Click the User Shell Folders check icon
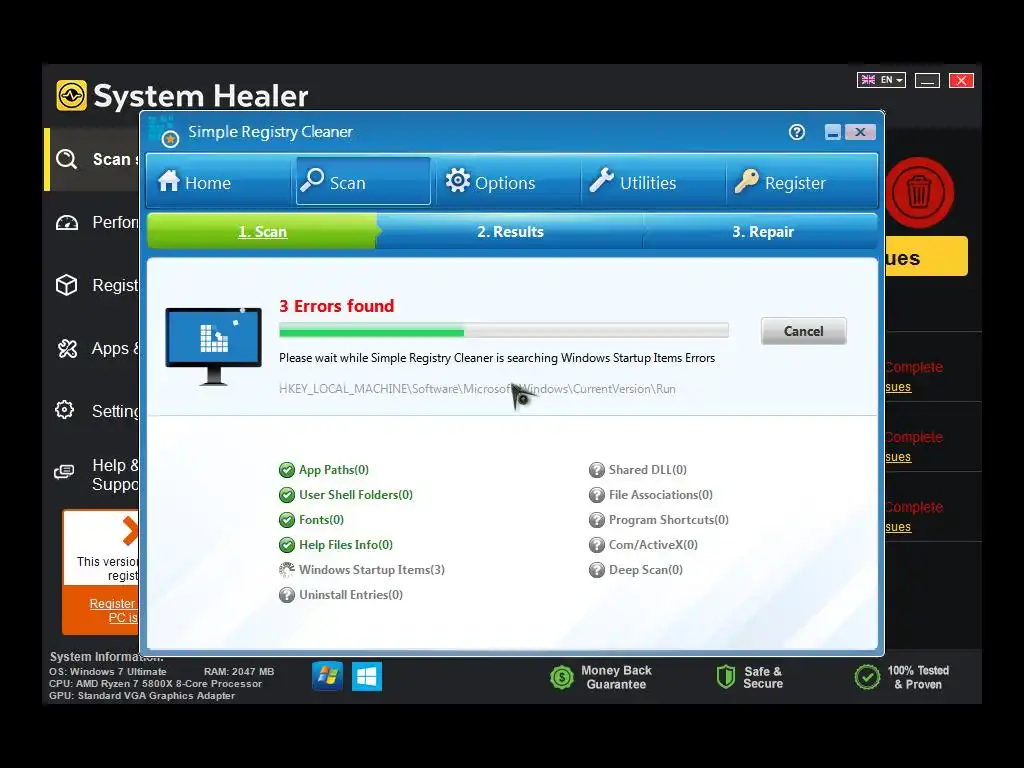This screenshot has height=768, width=1024. (x=287, y=495)
